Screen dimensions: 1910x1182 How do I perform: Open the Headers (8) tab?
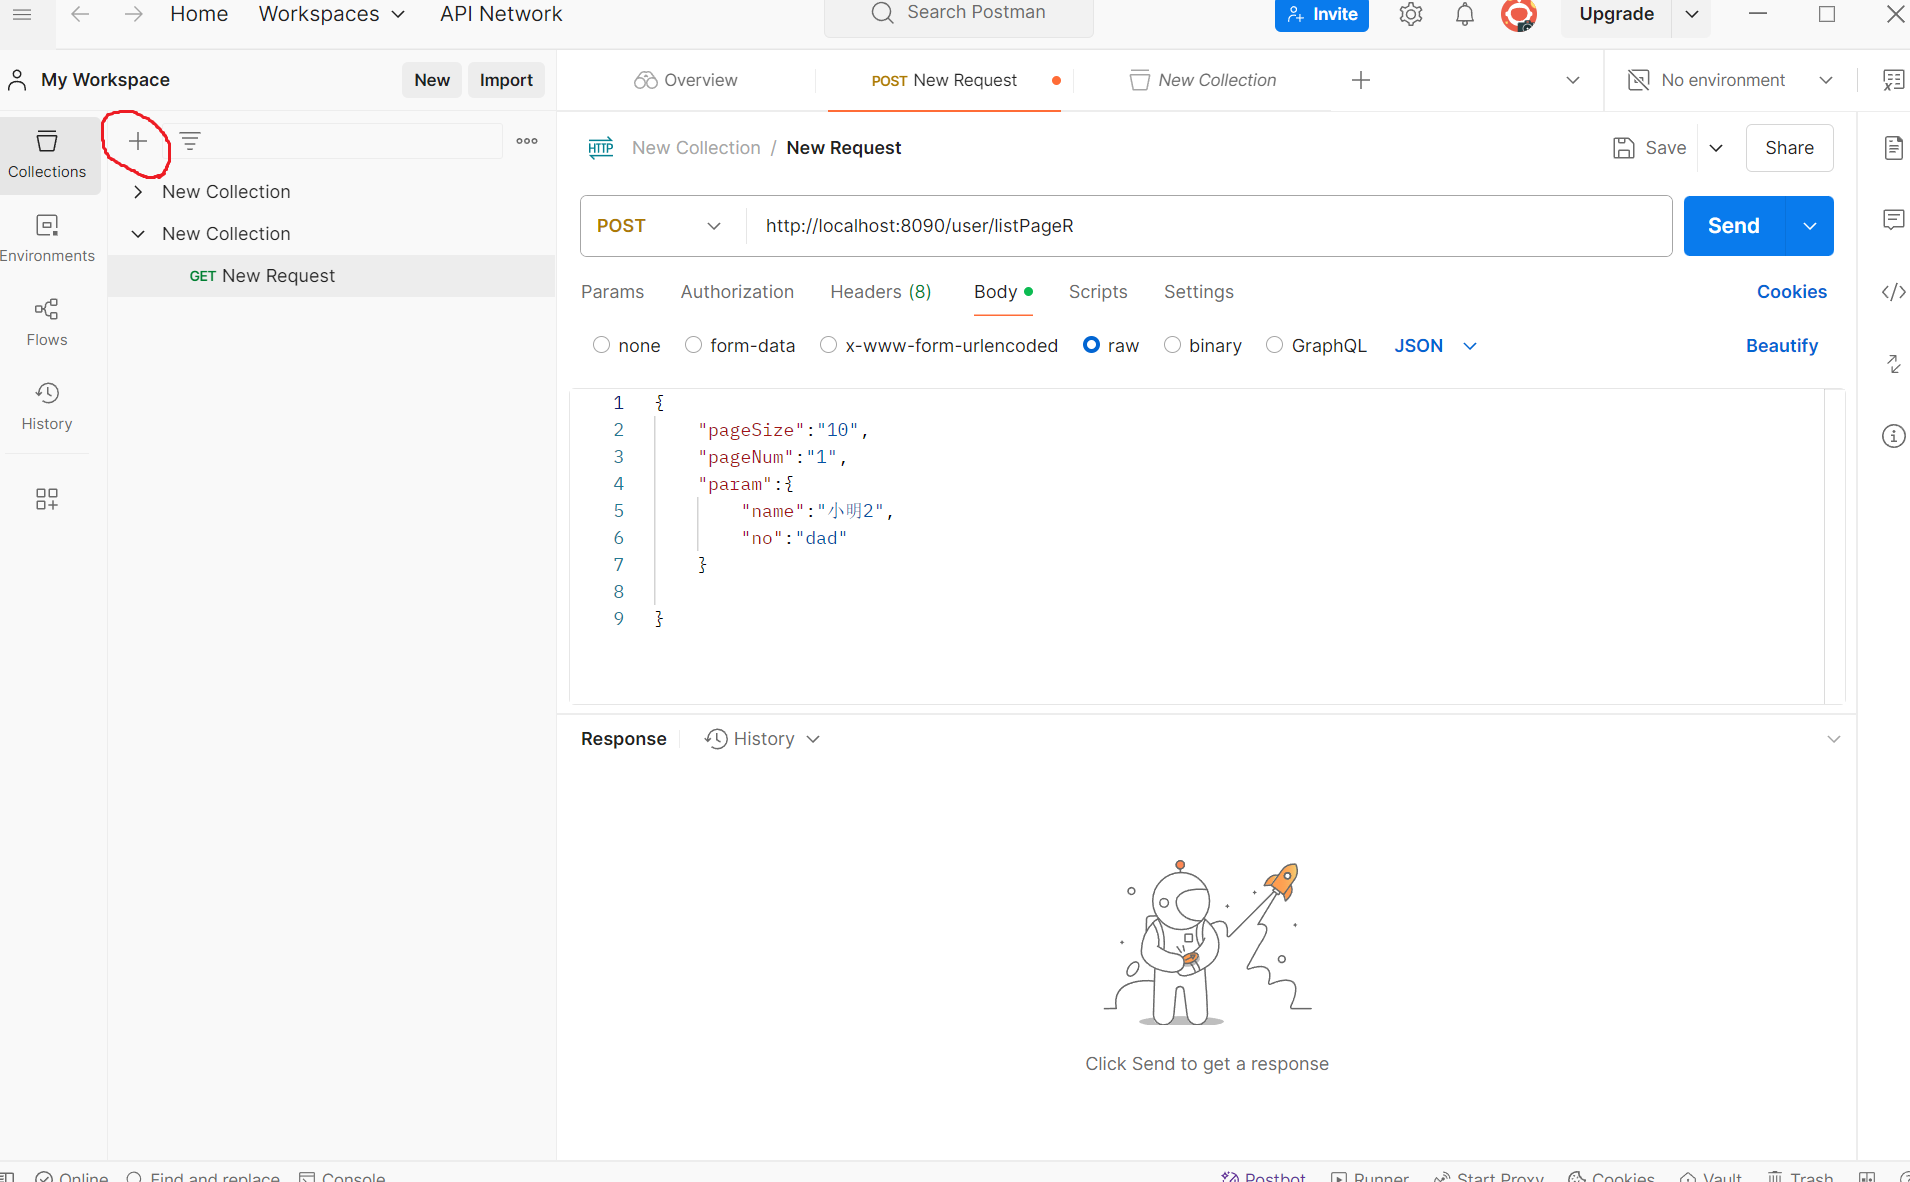pos(881,292)
